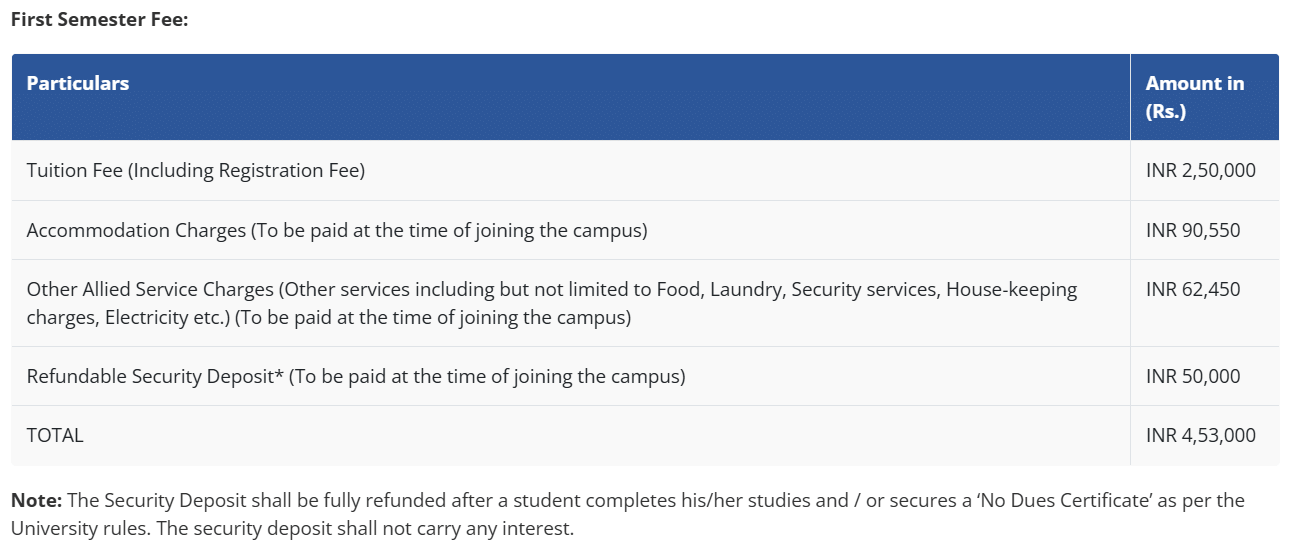The width and height of the screenshot is (1300, 552).
Task: Click the "Amount in (Rs.)" column header
Action: pos(1195,97)
